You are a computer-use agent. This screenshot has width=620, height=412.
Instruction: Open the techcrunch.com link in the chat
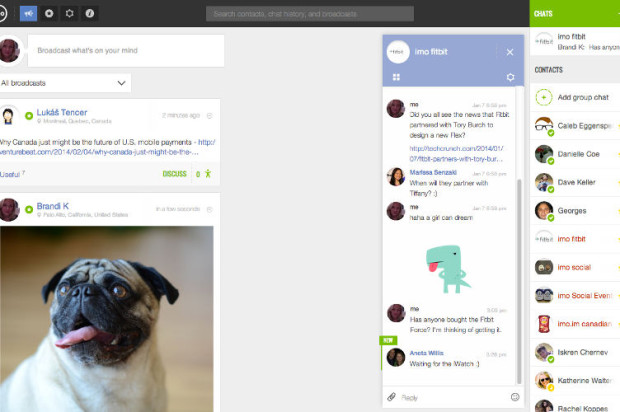click(x=456, y=153)
